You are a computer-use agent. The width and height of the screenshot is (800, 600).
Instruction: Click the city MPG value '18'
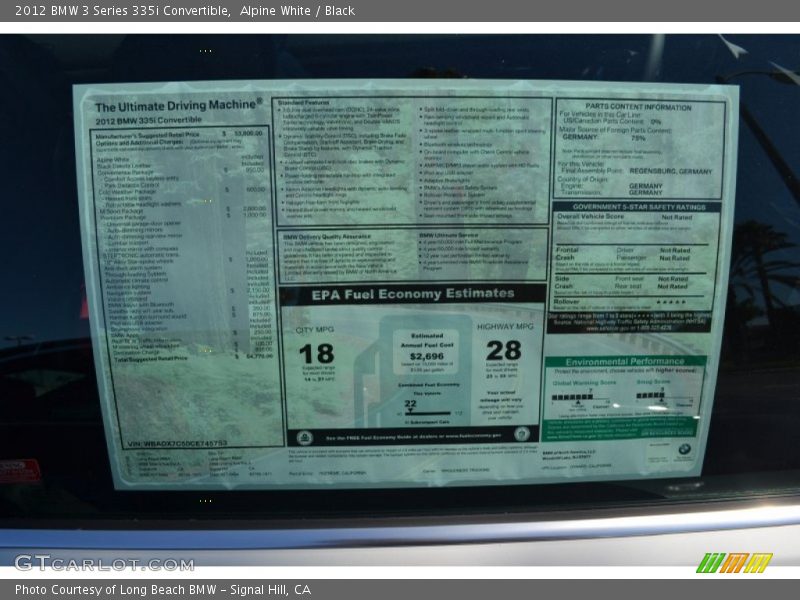(x=316, y=354)
